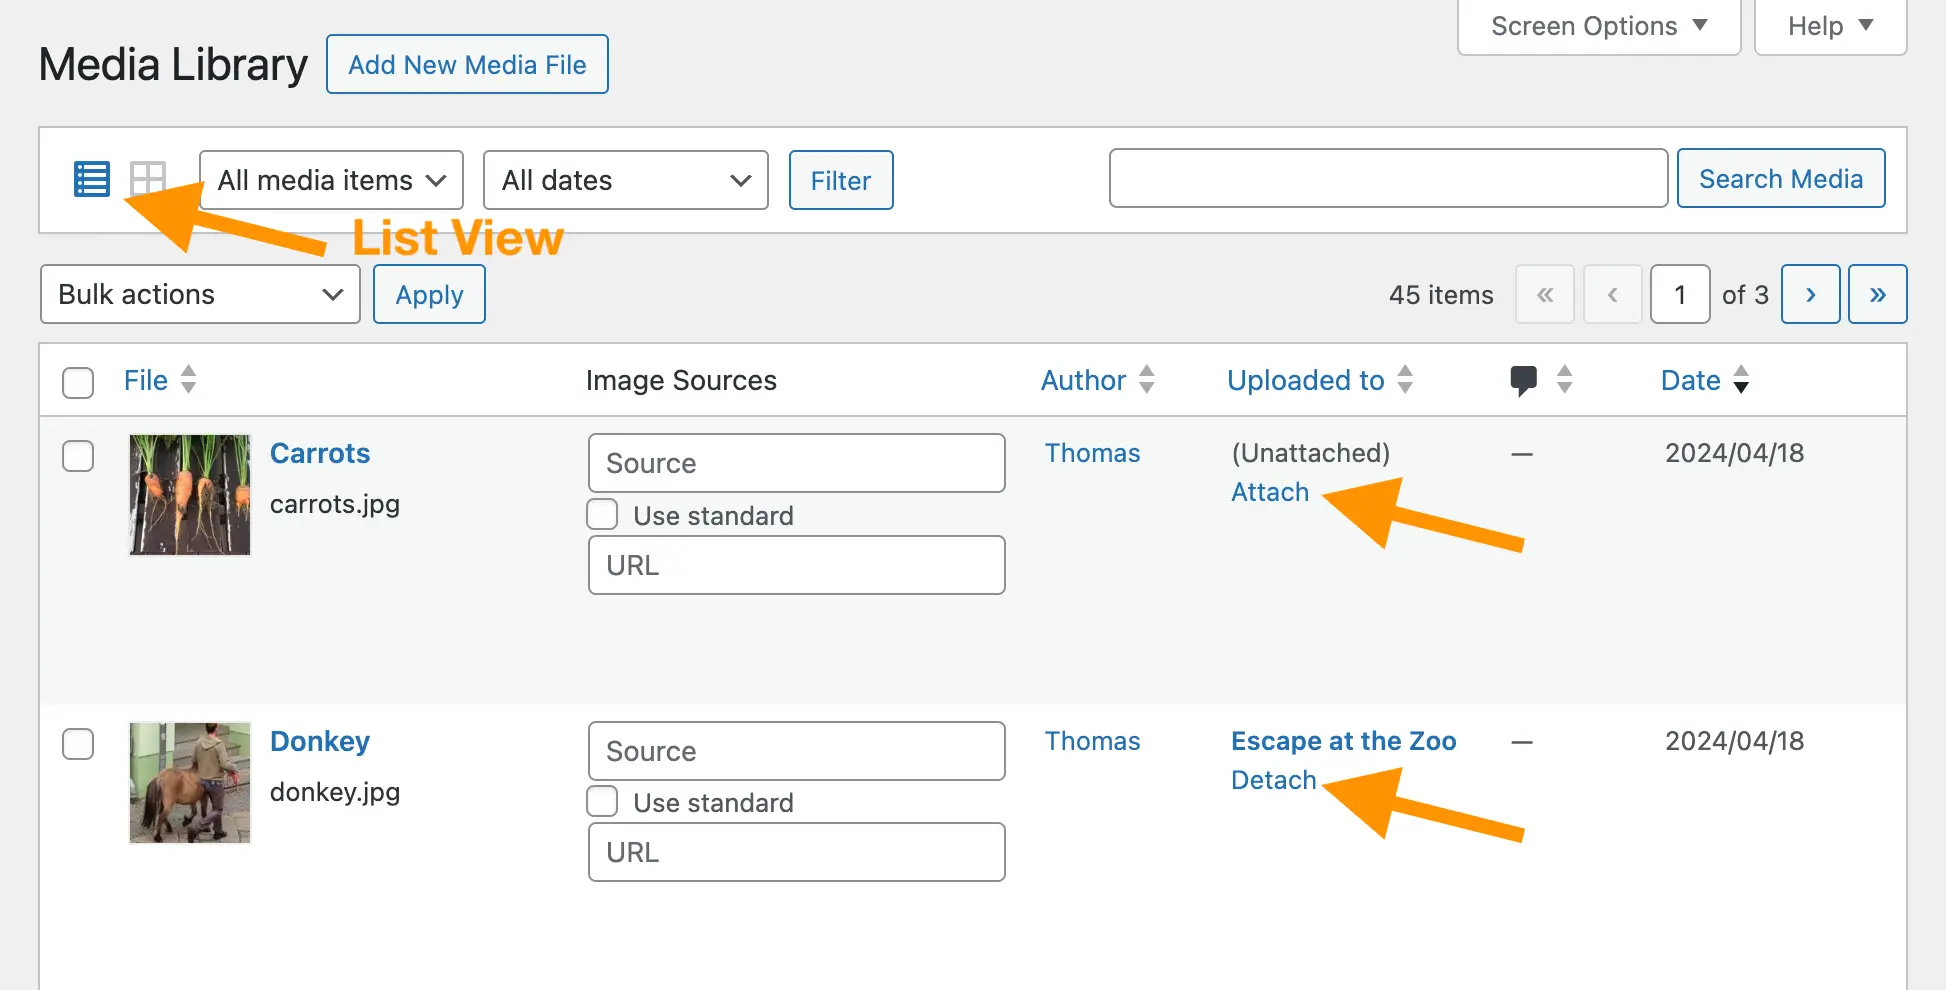Switch to grid view icon

(148, 180)
